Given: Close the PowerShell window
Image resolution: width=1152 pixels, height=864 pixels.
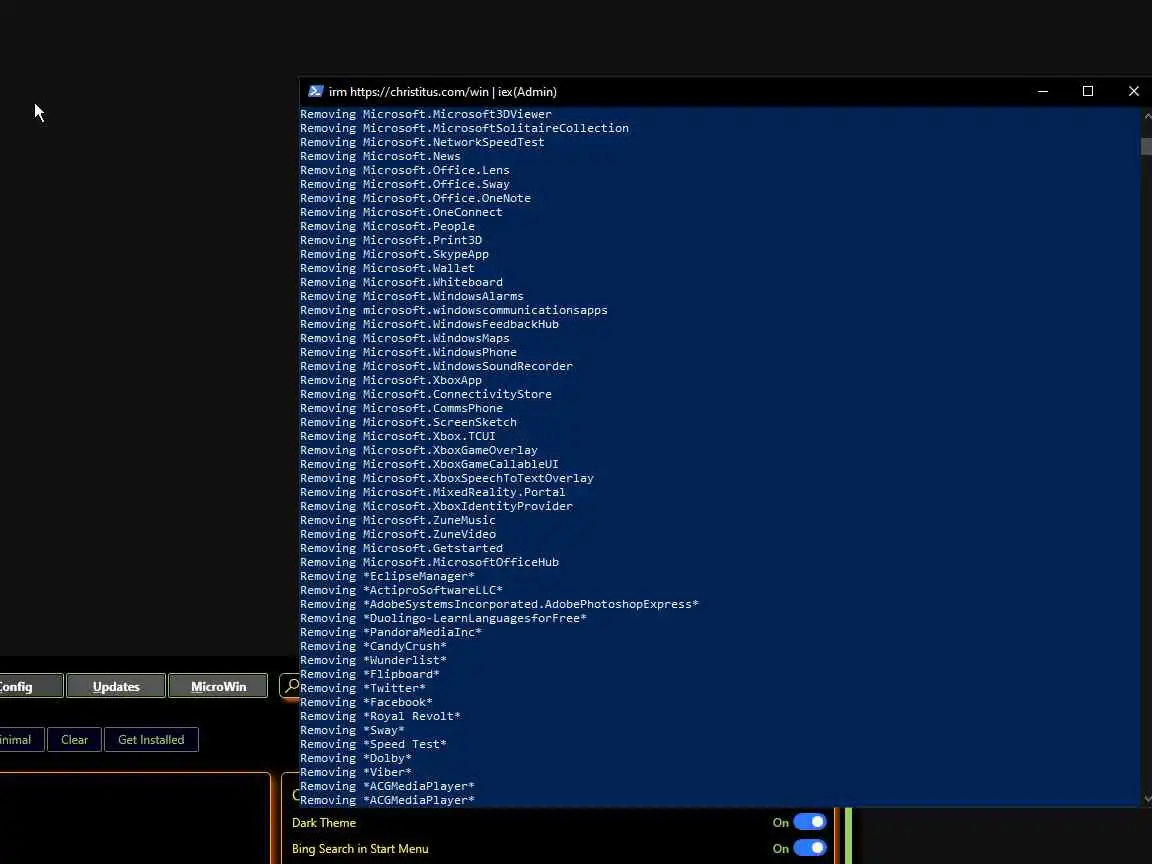Looking at the screenshot, I should point(1133,91).
